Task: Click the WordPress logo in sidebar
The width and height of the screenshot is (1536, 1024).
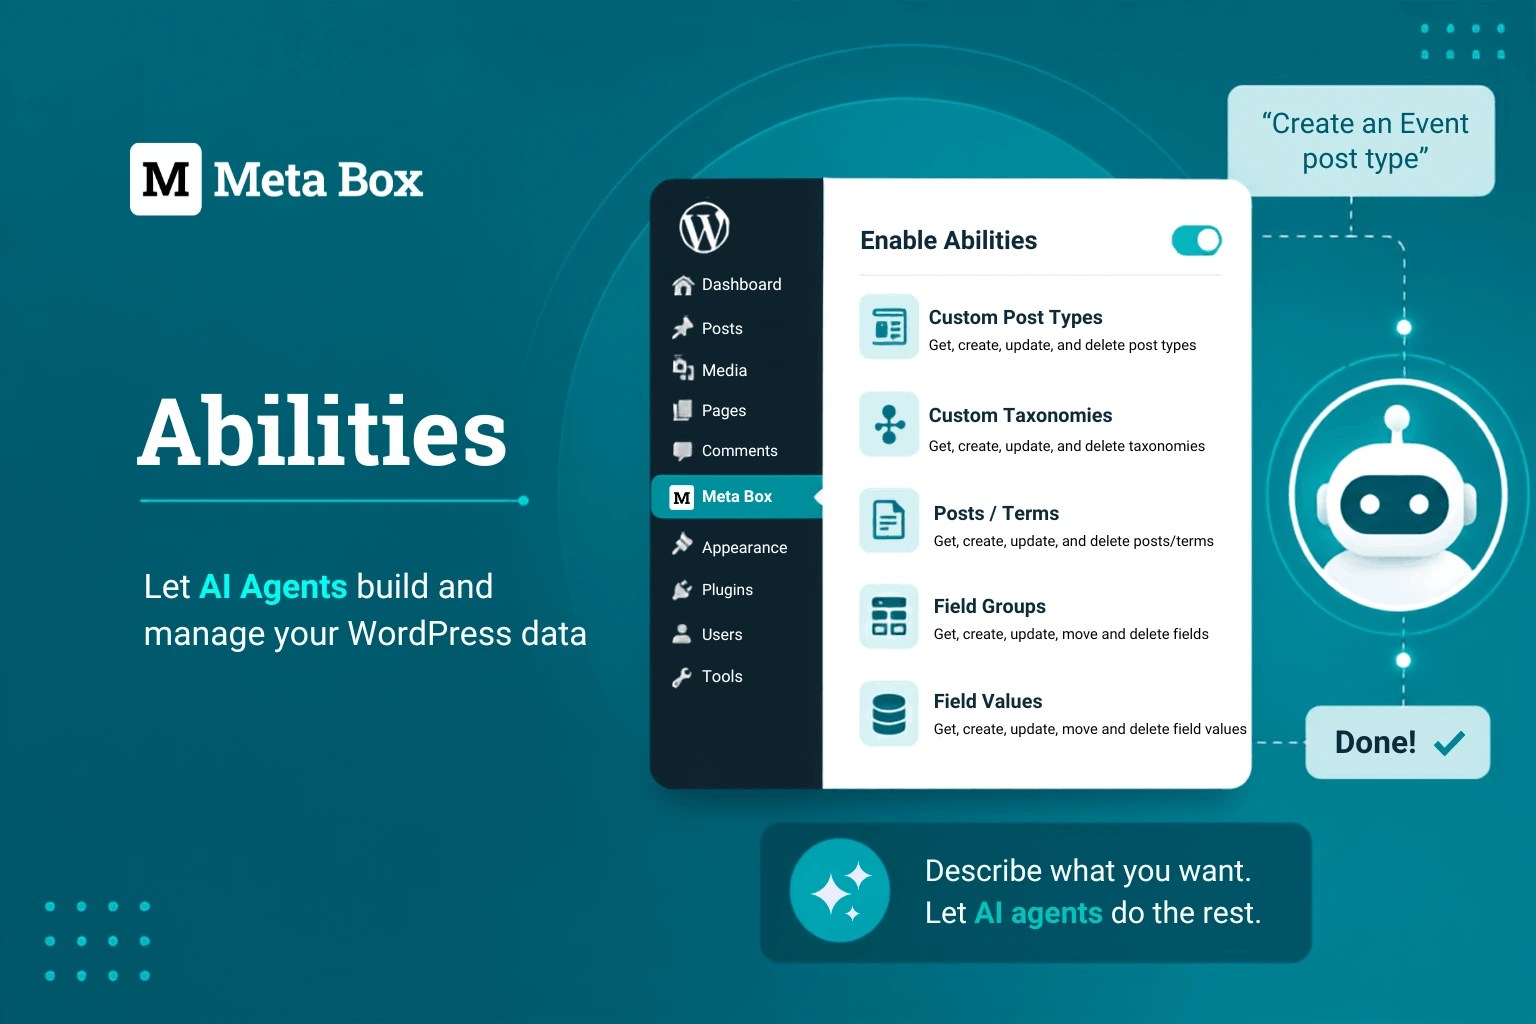Action: pyautogui.click(x=704, y=228)
